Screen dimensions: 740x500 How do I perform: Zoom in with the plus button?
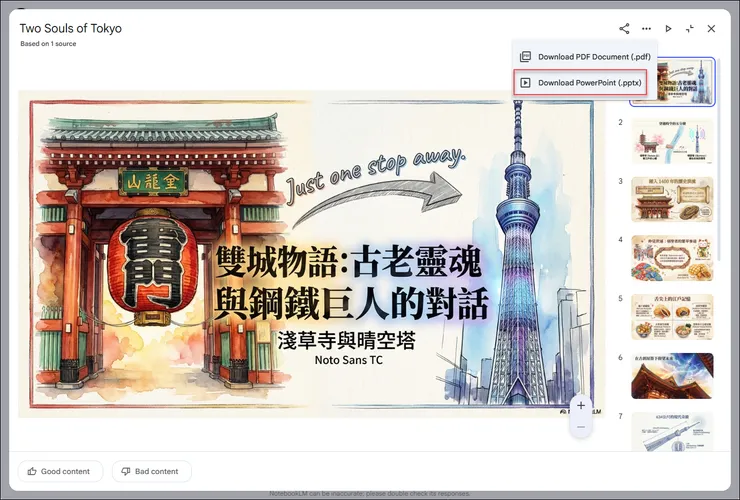point(581,405)
